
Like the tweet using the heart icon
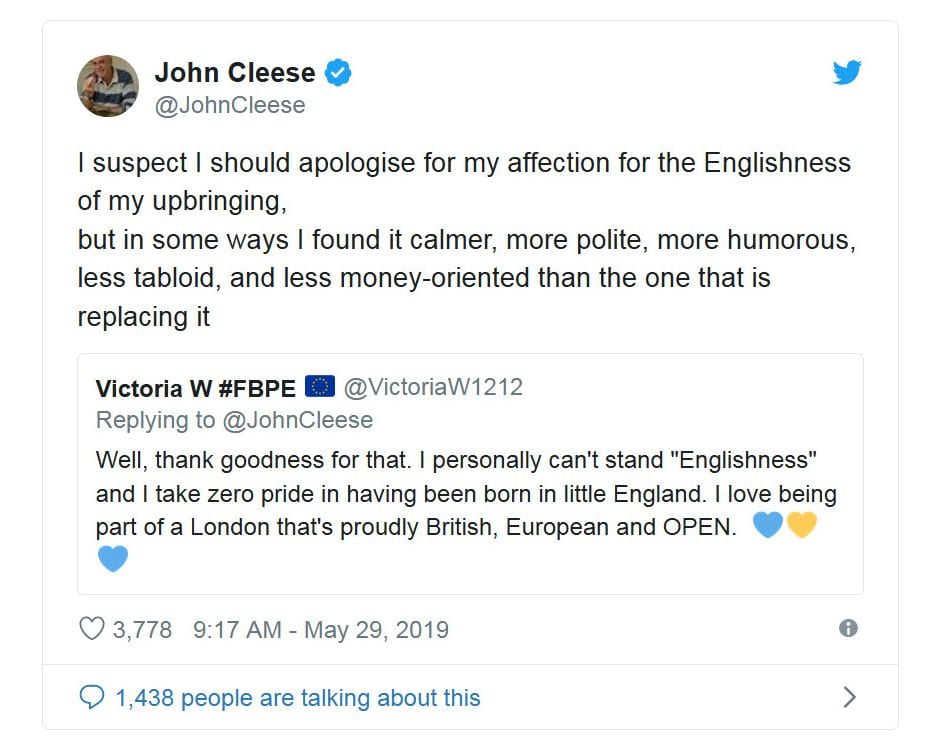pos(91,629)
